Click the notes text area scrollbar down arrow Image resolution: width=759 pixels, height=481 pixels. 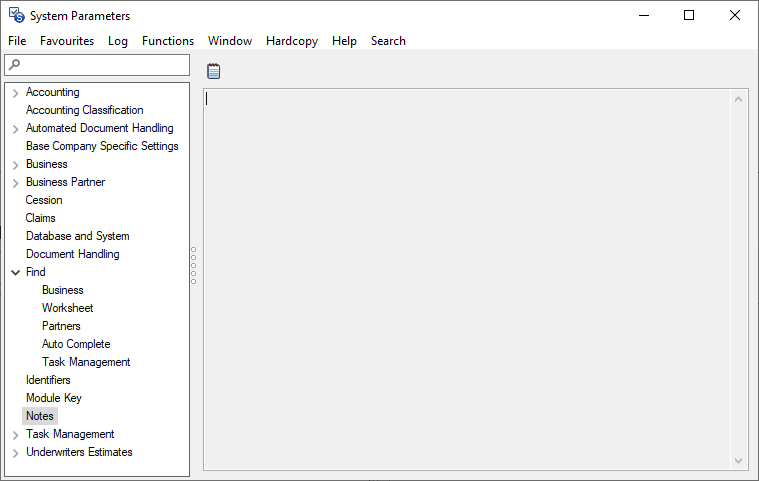[x=739, y=461]
